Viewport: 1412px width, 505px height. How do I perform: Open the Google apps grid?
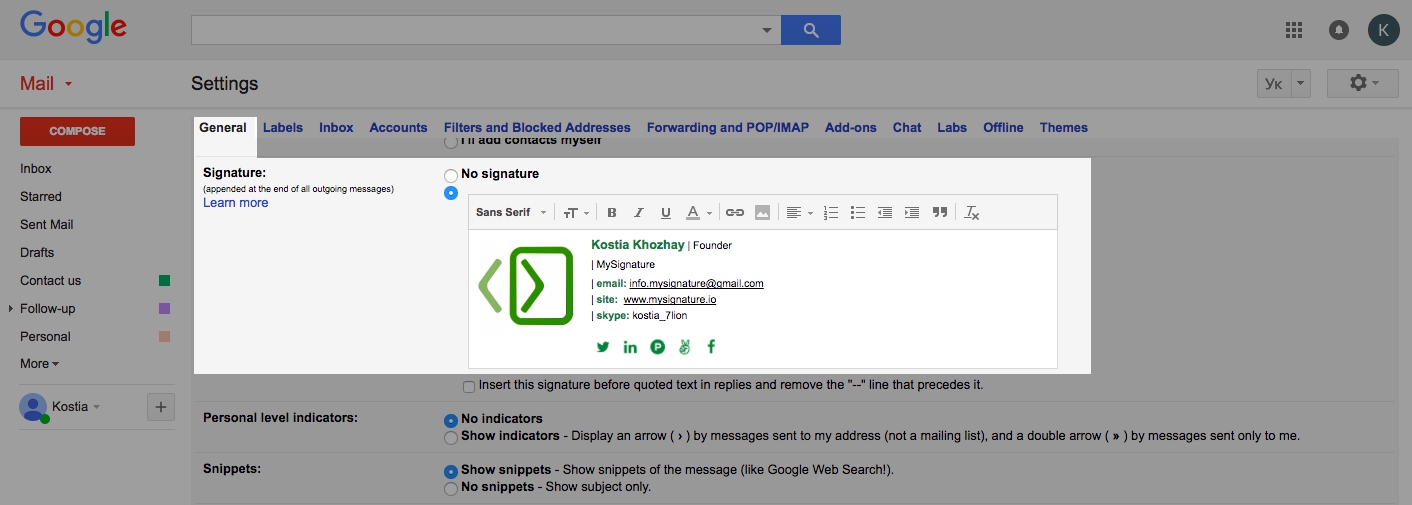click(x=1294, y=30)
